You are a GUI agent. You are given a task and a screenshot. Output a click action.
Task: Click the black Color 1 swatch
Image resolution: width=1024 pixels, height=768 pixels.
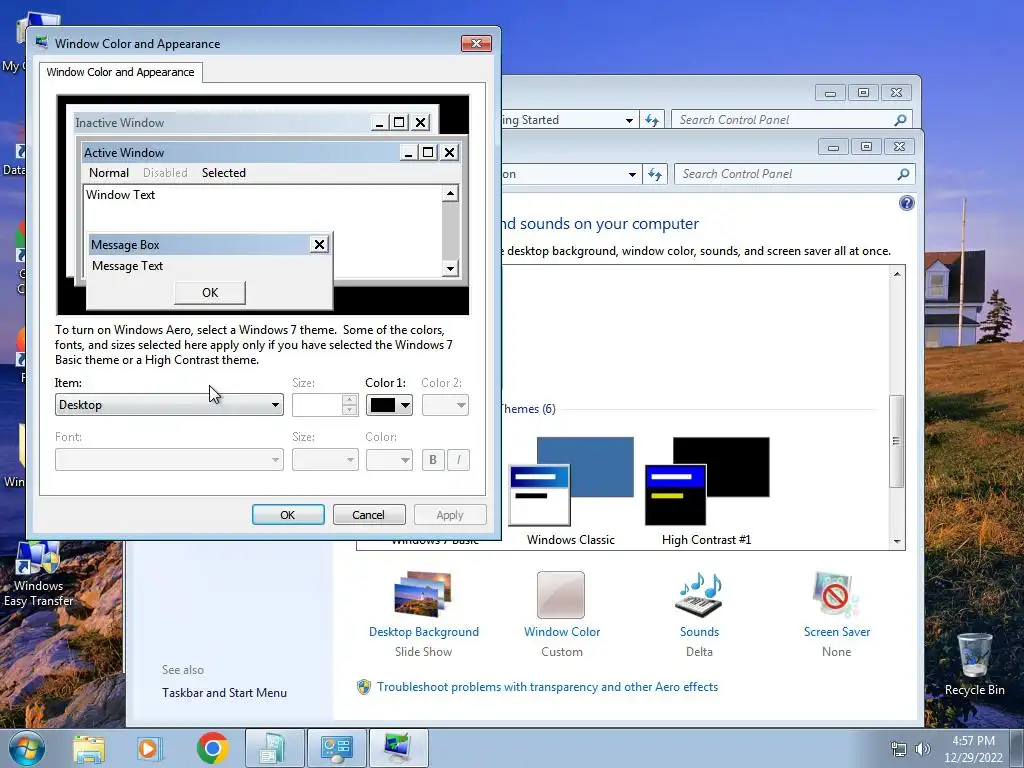(383, 405)
